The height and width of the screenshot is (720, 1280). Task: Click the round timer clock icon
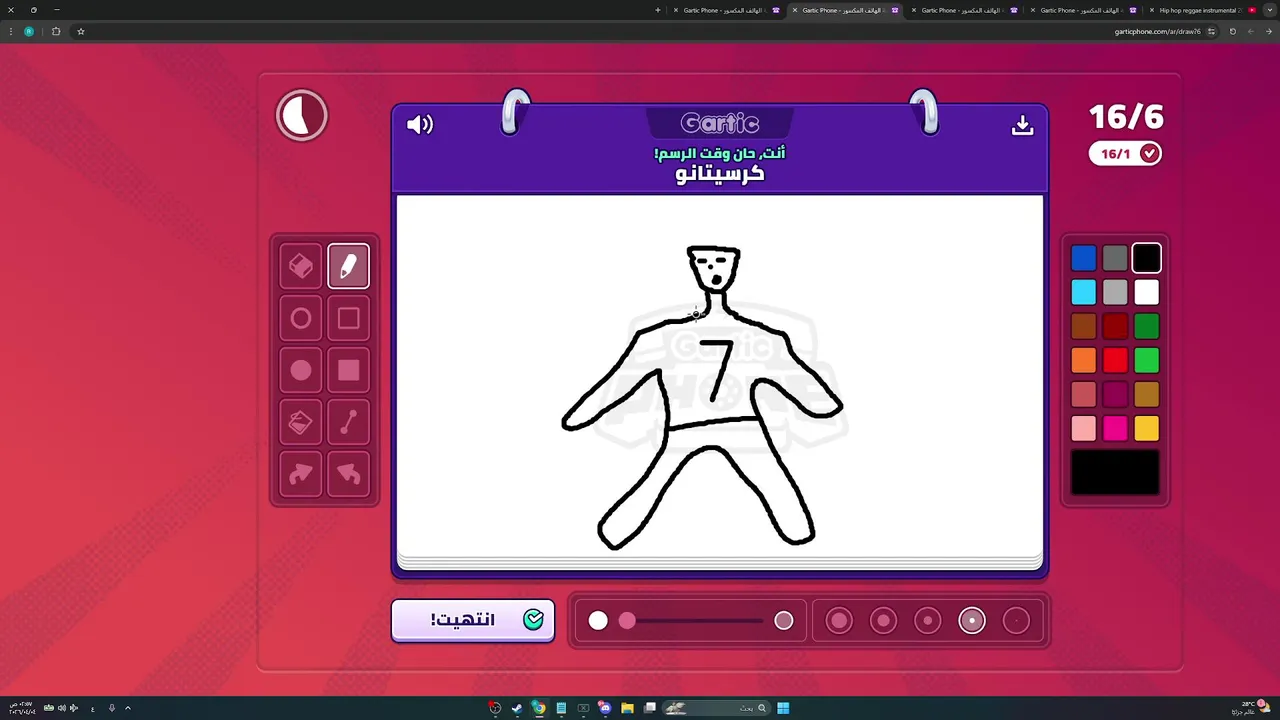click(302, 116)
